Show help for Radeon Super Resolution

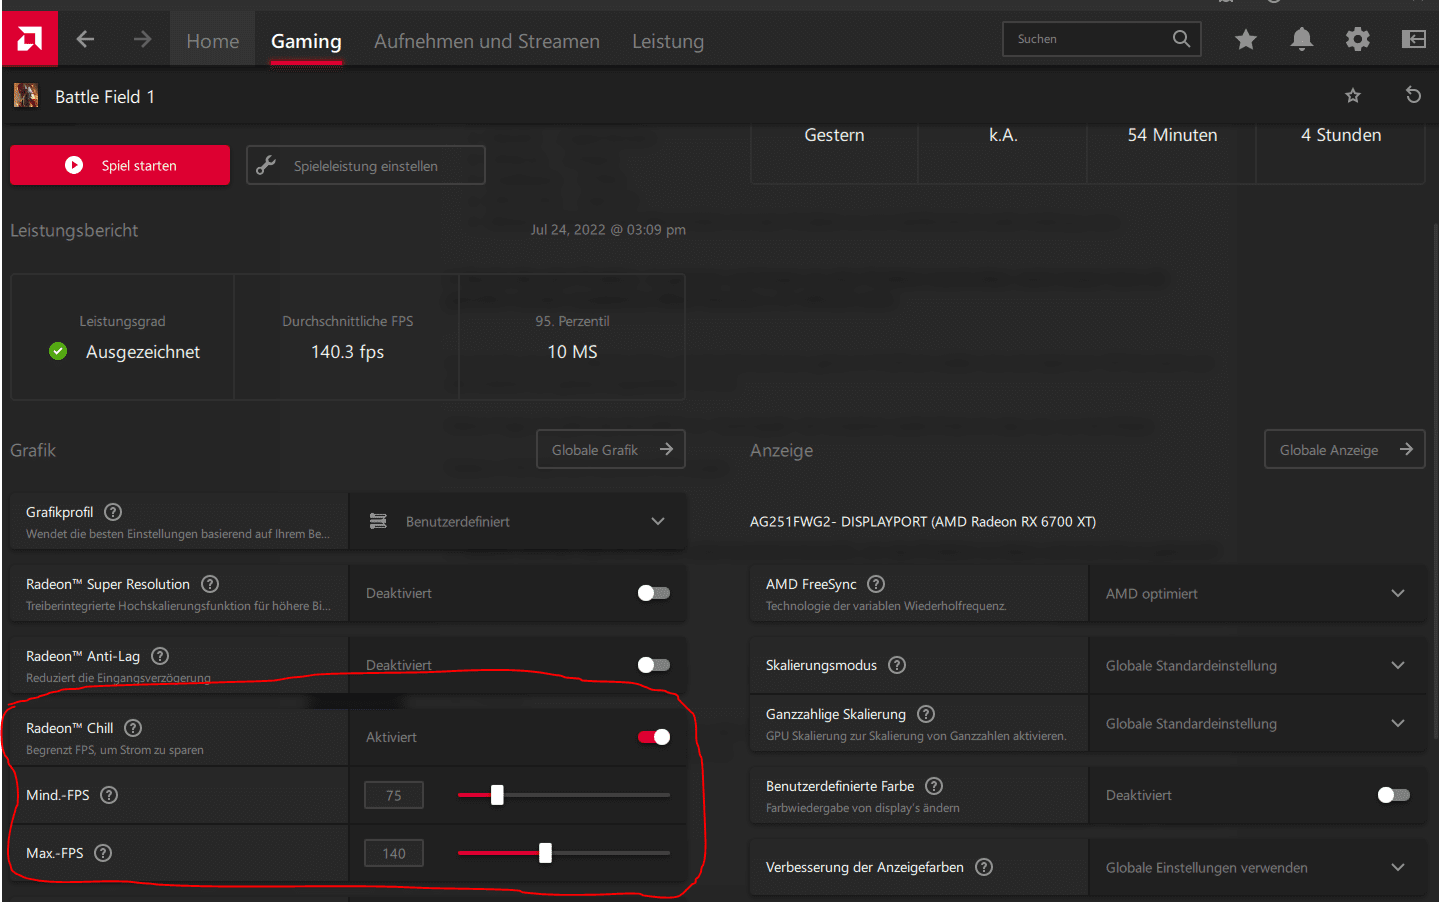coord(210,584)
